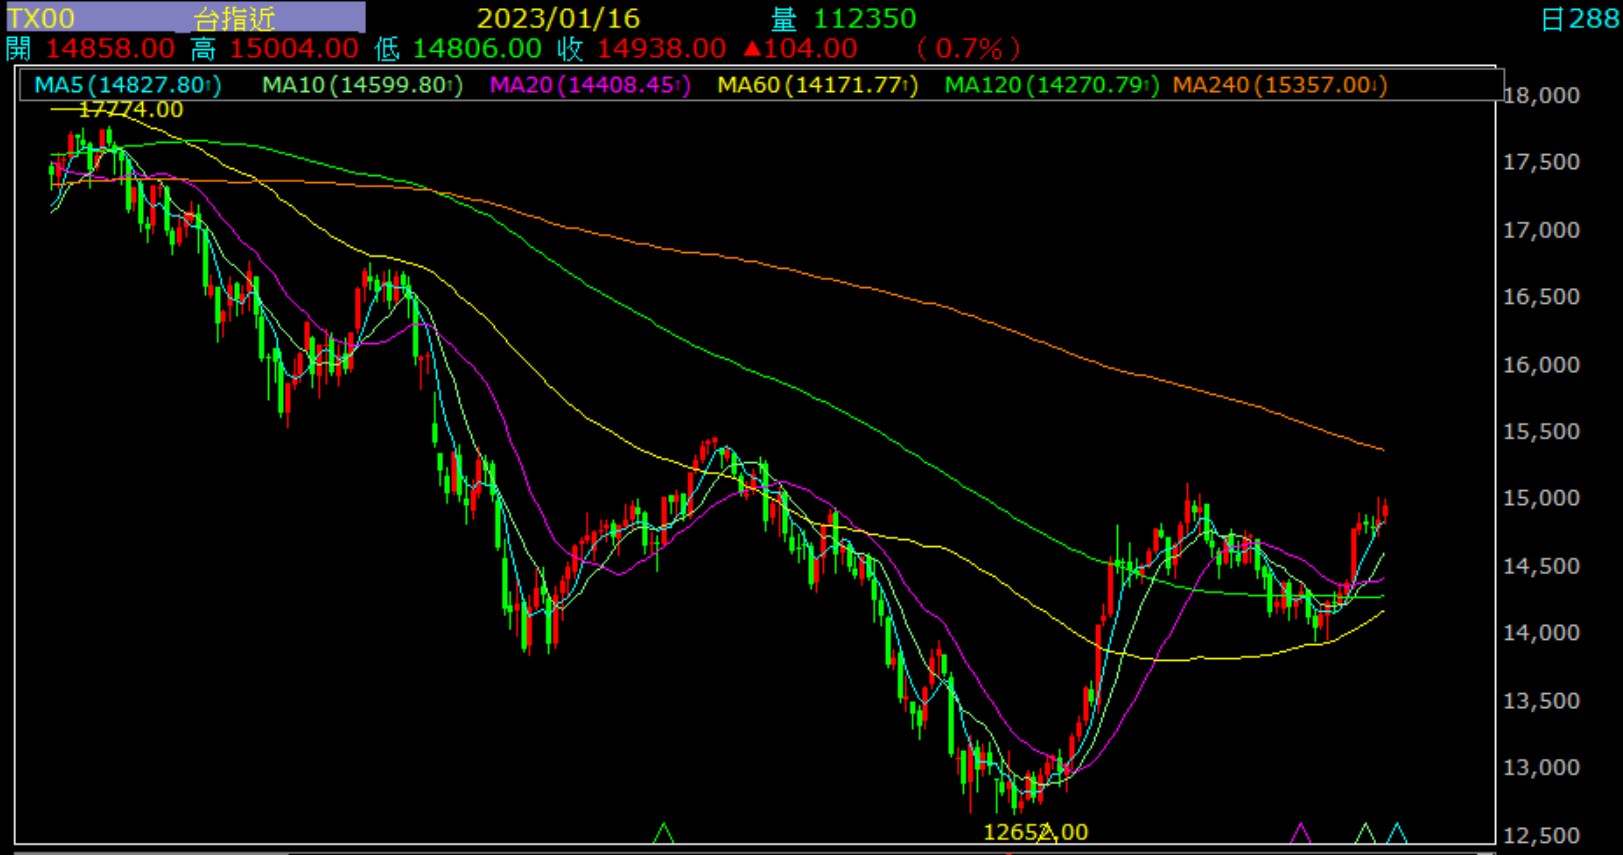The height and width of the screenshot is (855, 1623).
Task: Click the 13,500 price axis label
Action: pos(1541,701)
